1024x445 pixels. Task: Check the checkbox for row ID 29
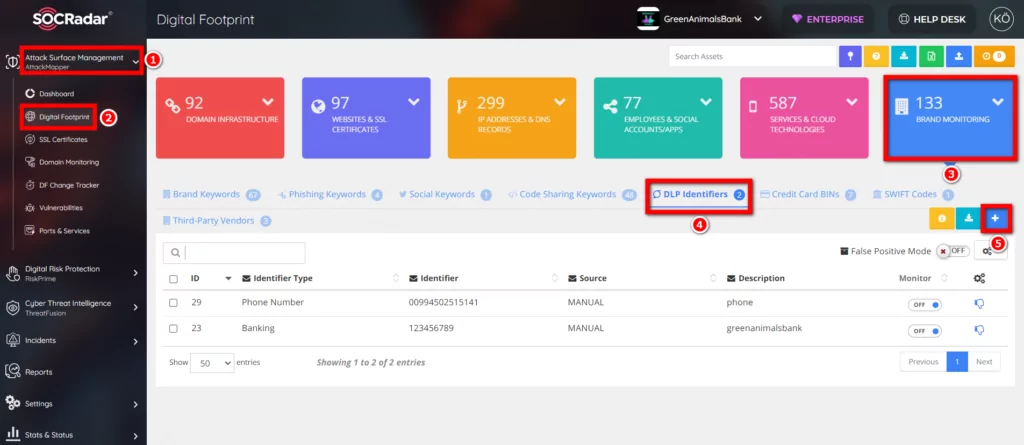[173, 303]
